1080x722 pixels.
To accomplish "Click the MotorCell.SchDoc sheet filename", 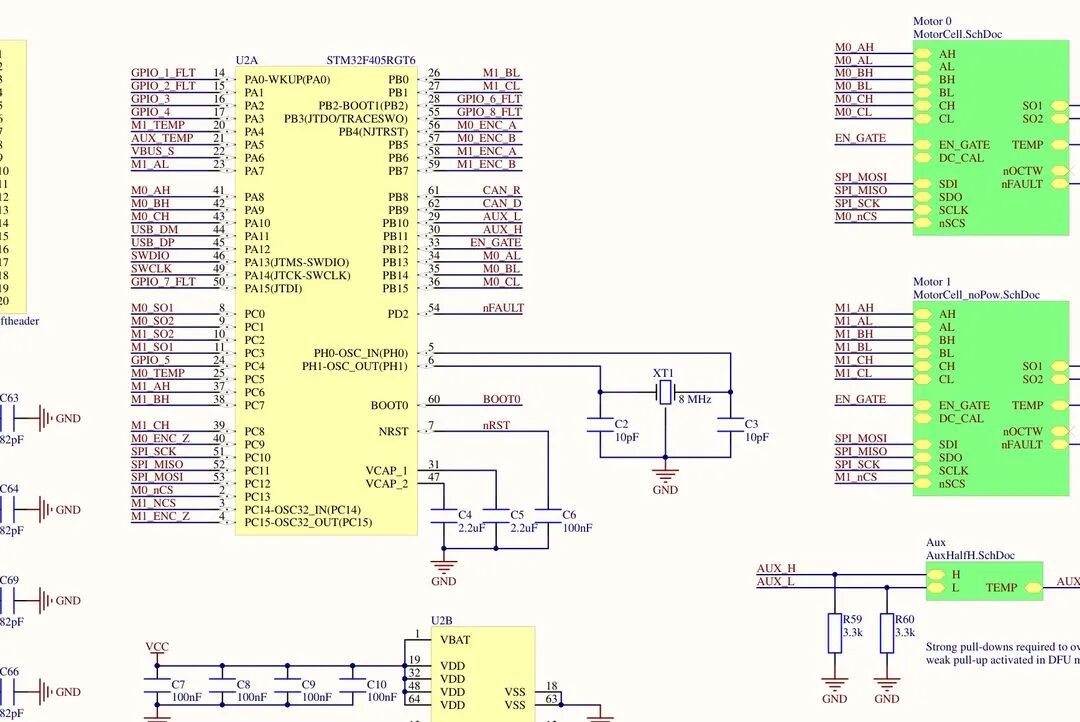I will click(957, 34).
